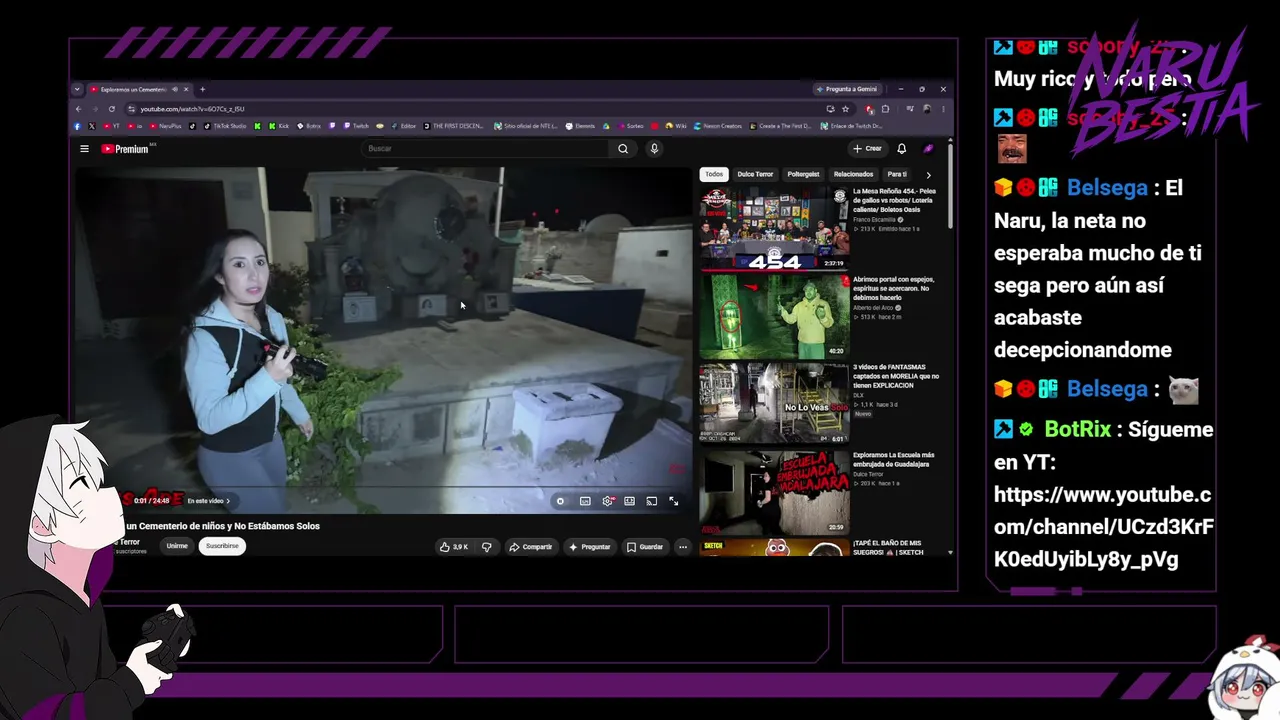The height and width of the screenshot is (720, 1280).
Task: Open the 'THE FIRST DESCEN...' bookmark
Action: (454, 126)
